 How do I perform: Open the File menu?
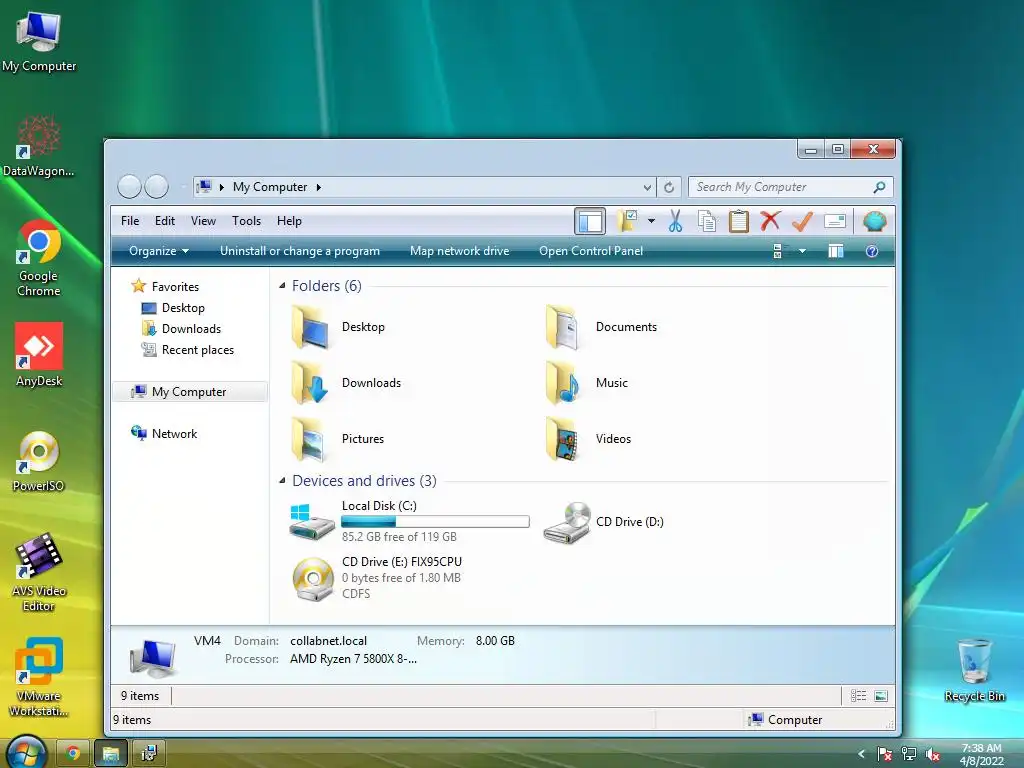pos(130,221)
